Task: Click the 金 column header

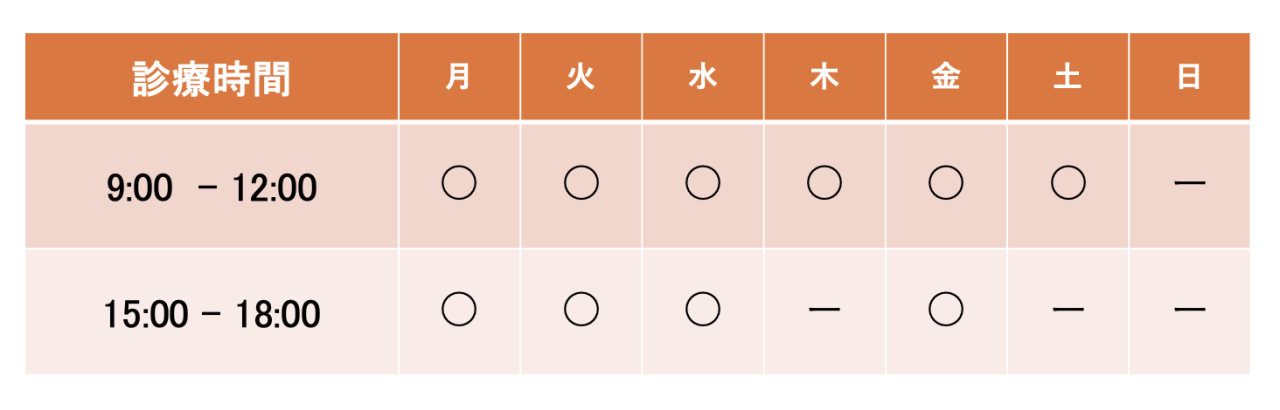Action: click(x=946, y=79)
